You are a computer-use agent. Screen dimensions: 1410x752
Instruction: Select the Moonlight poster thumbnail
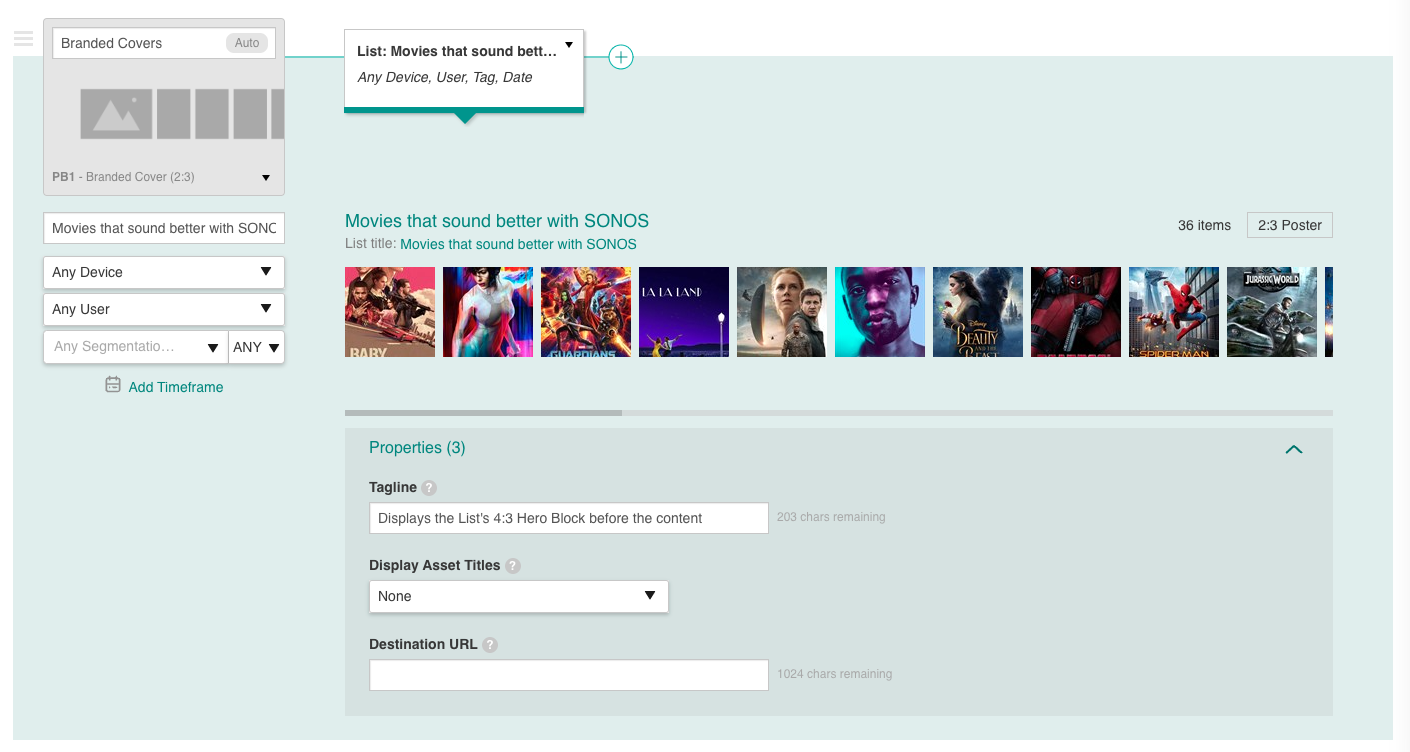(880, 312)
